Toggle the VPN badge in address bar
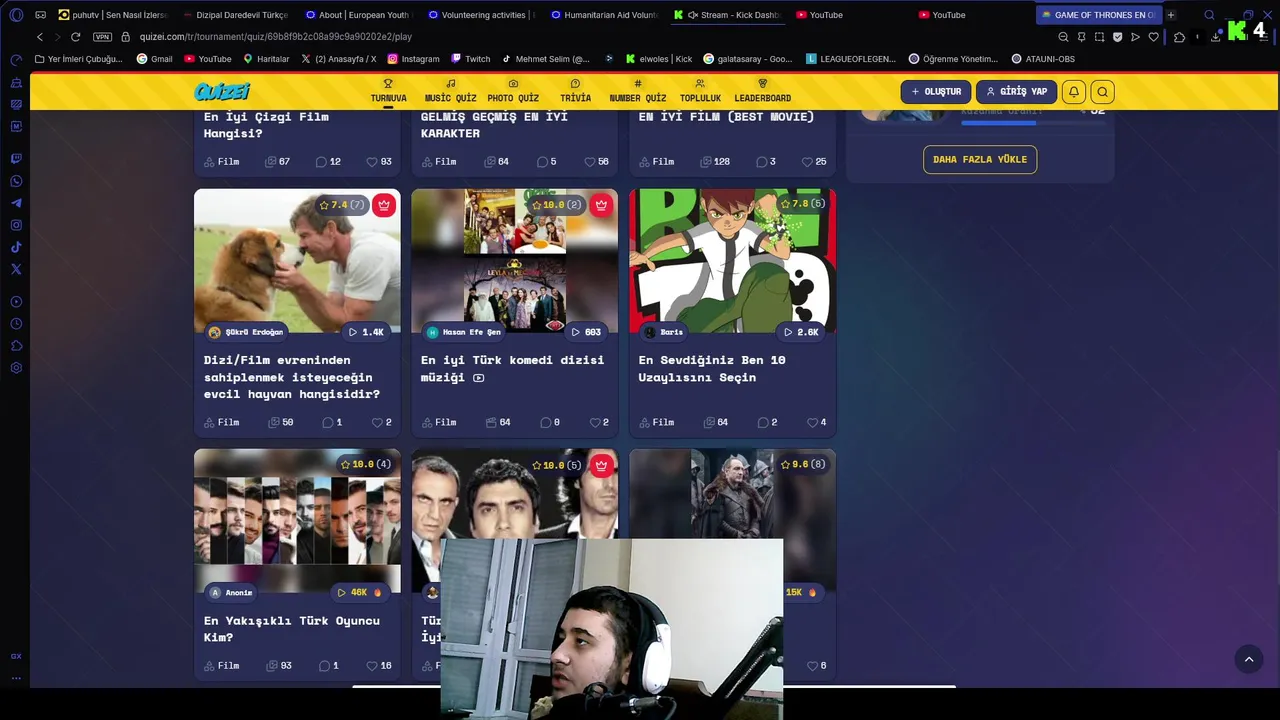The height and width of the screenshot is (720, 1280). [x=102, y=37]
